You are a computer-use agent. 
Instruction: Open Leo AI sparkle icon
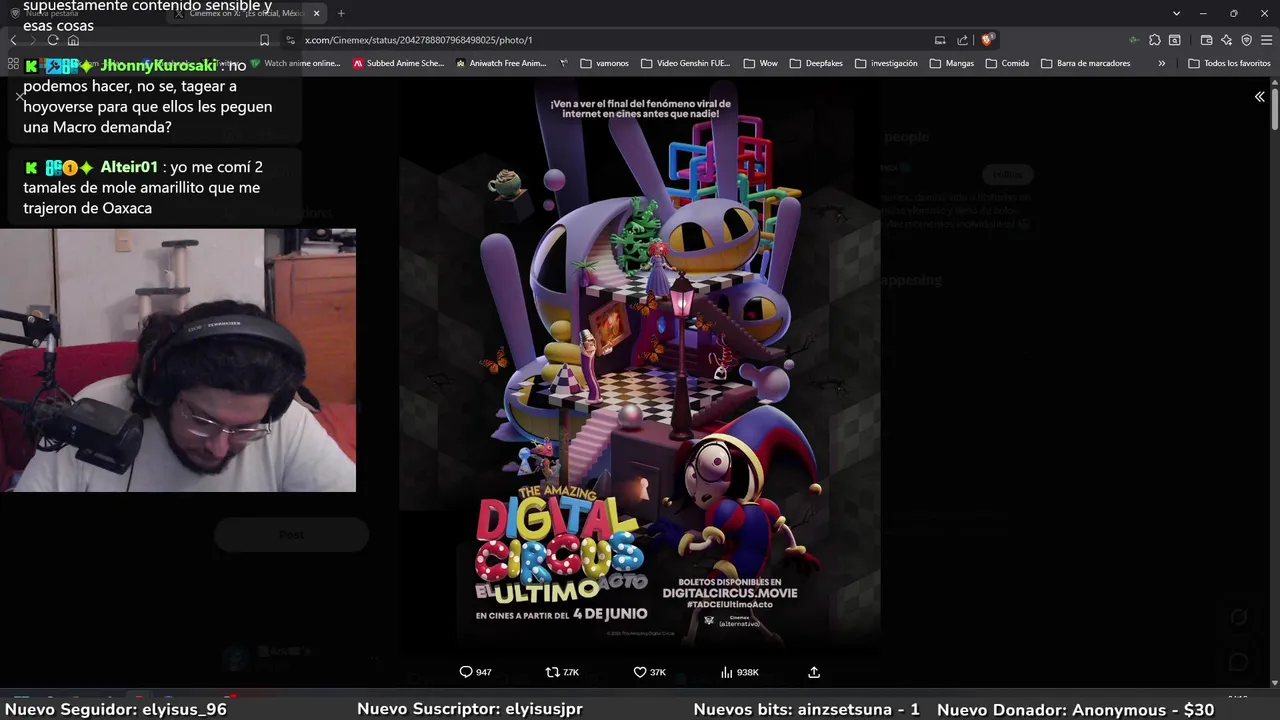[x=1226, y=40]
